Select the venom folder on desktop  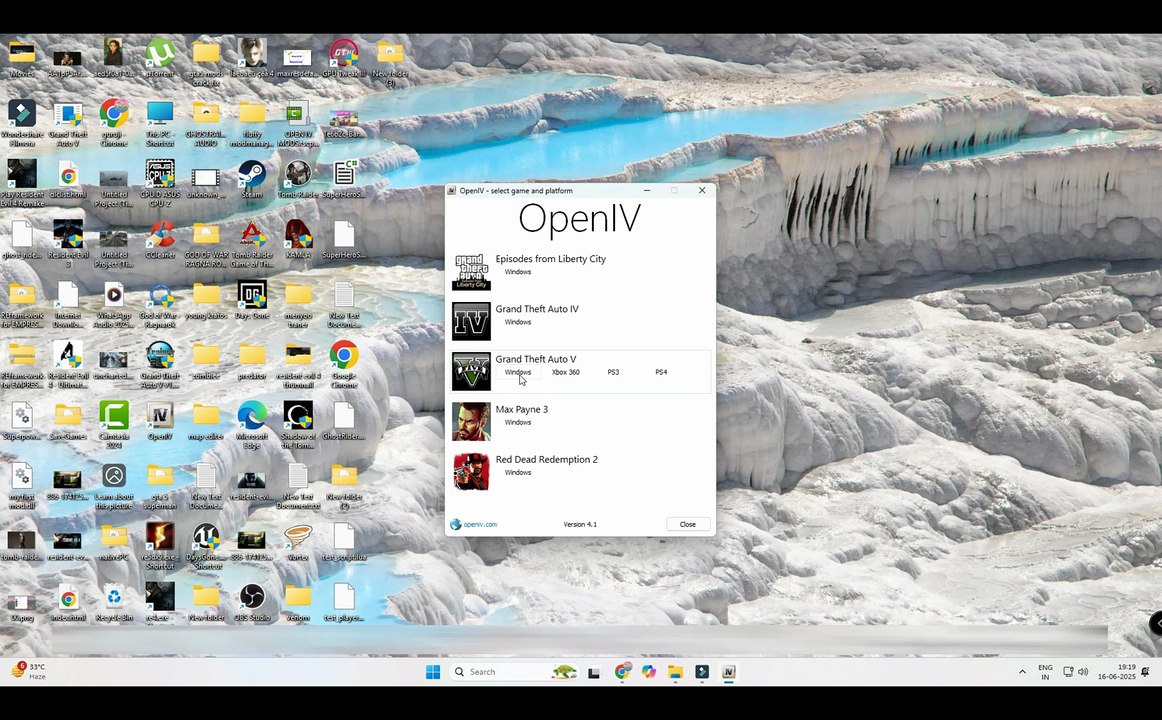pyautogui.click(x=298, y=602)
